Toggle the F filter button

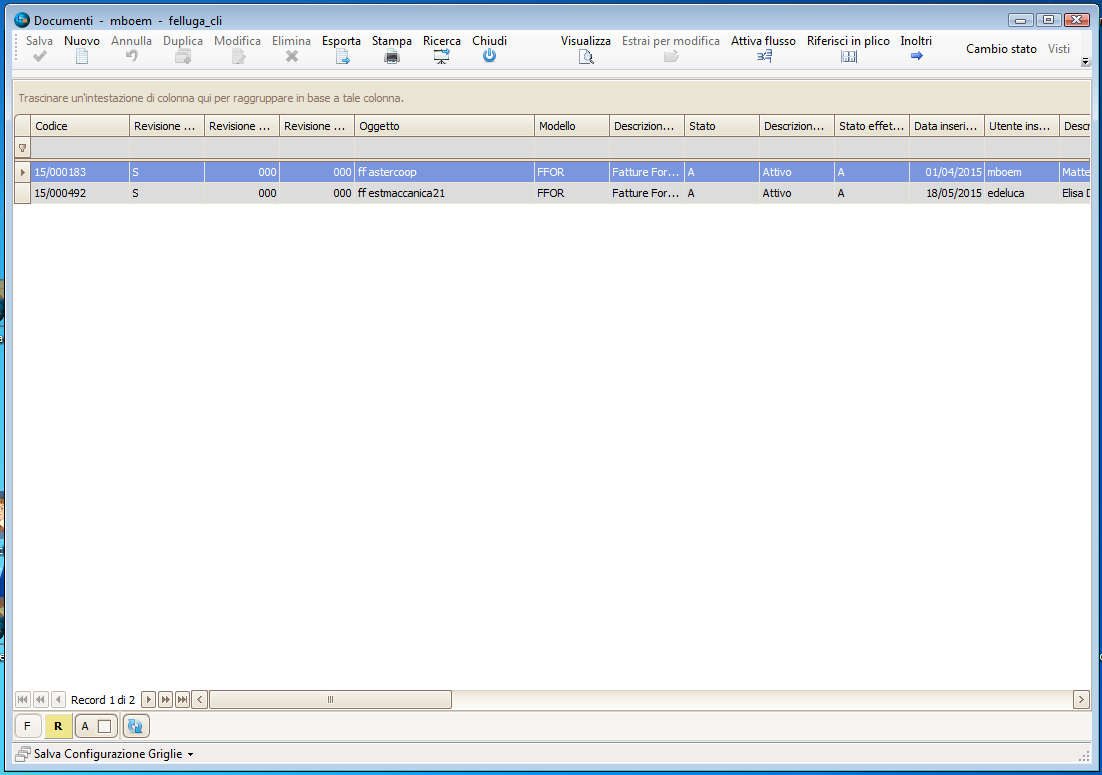(x=27, y=726)
